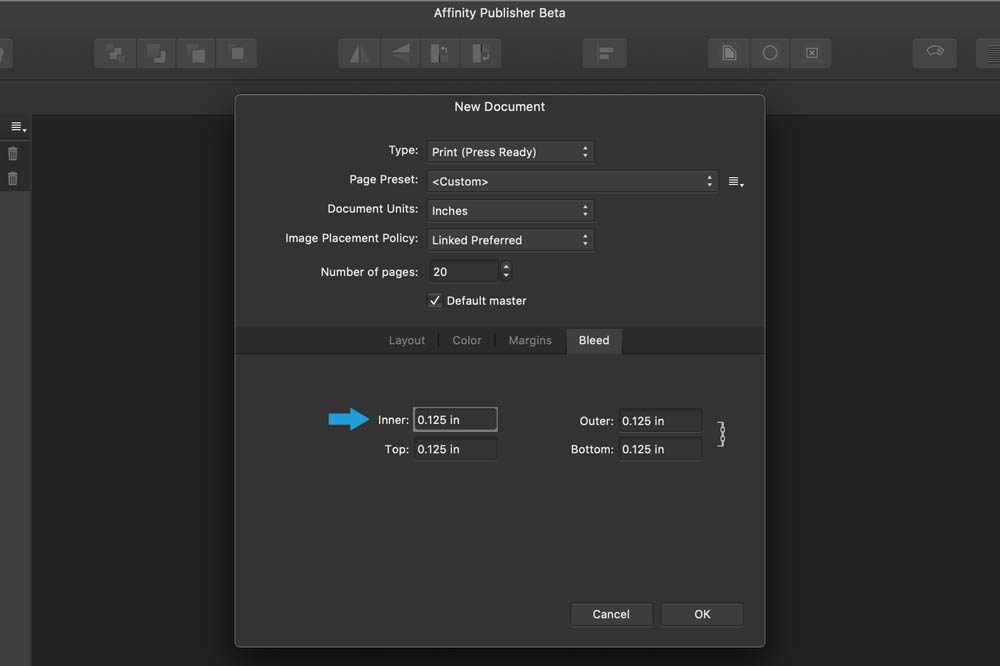Screen dimensions: 1000x666
Task: Open the Alignment toolbar icon
Action: (x=605, y=54)
